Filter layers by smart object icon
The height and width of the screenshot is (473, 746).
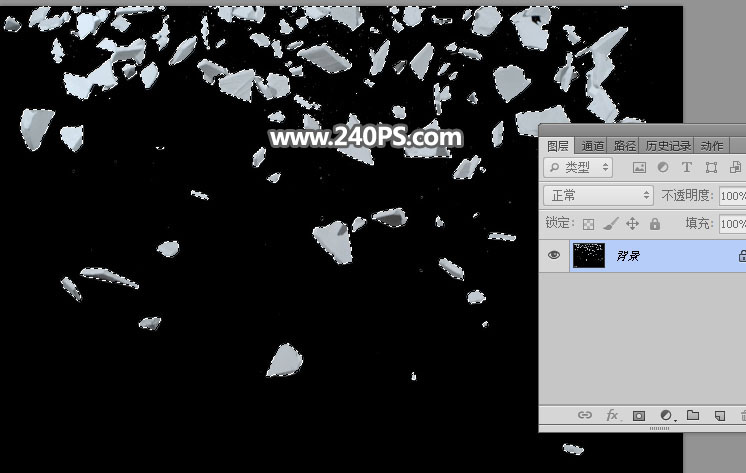pos(736,168)
